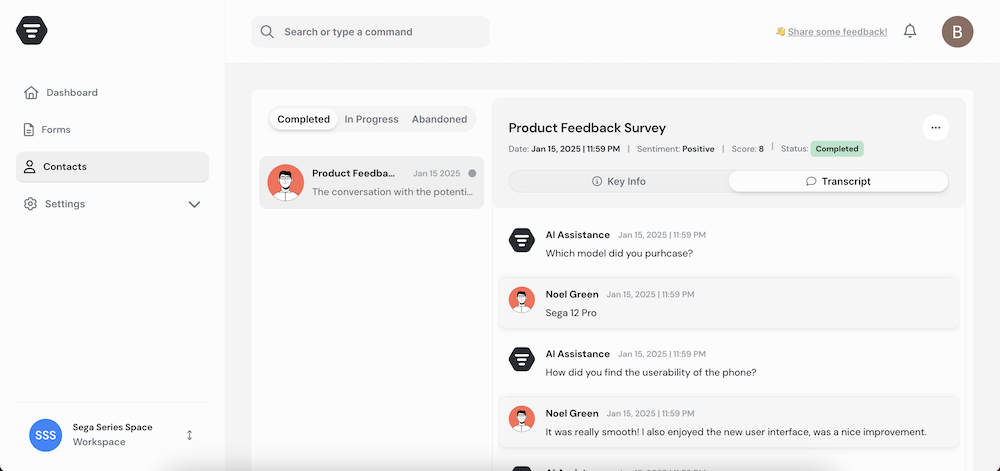Open the Product Feedback conversation item

click(371, 182)
